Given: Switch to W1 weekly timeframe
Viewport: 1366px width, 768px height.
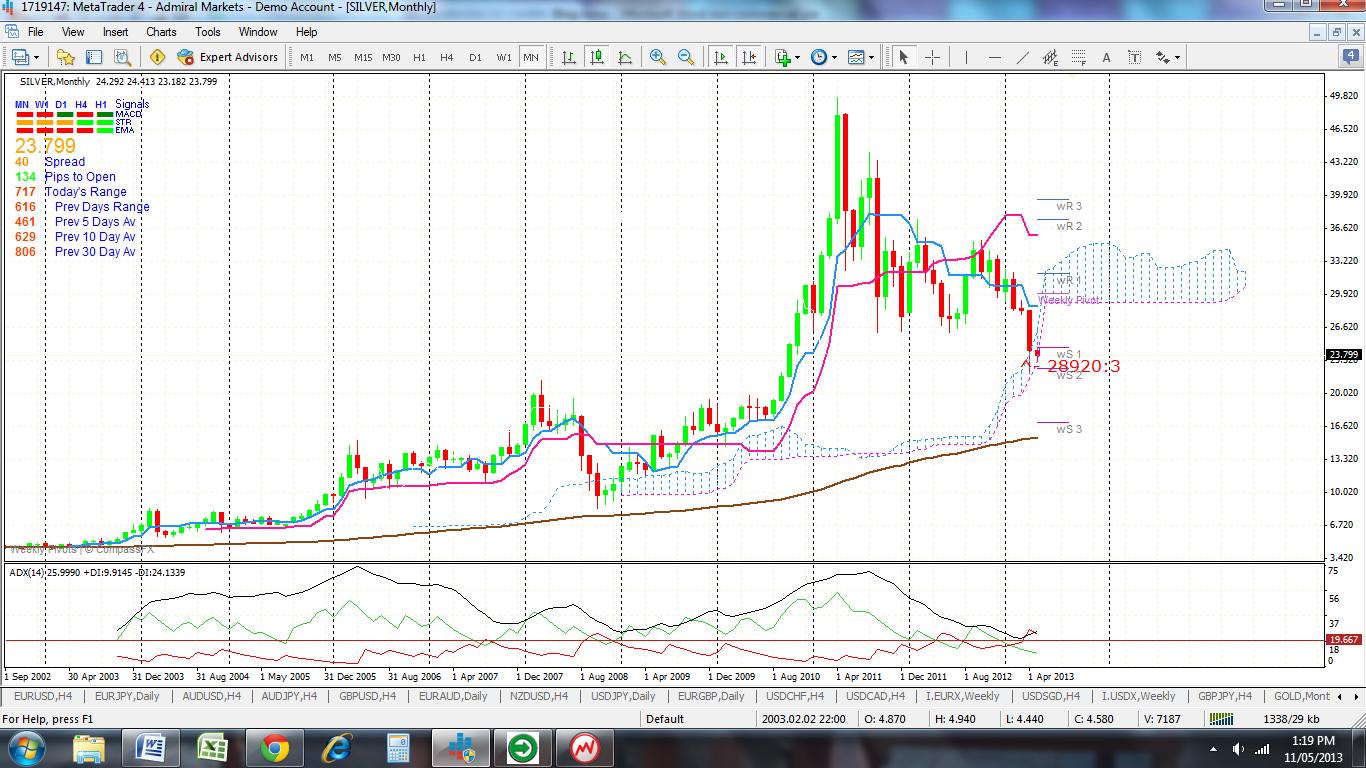Looking at the screenshot, I should [504, 57].
